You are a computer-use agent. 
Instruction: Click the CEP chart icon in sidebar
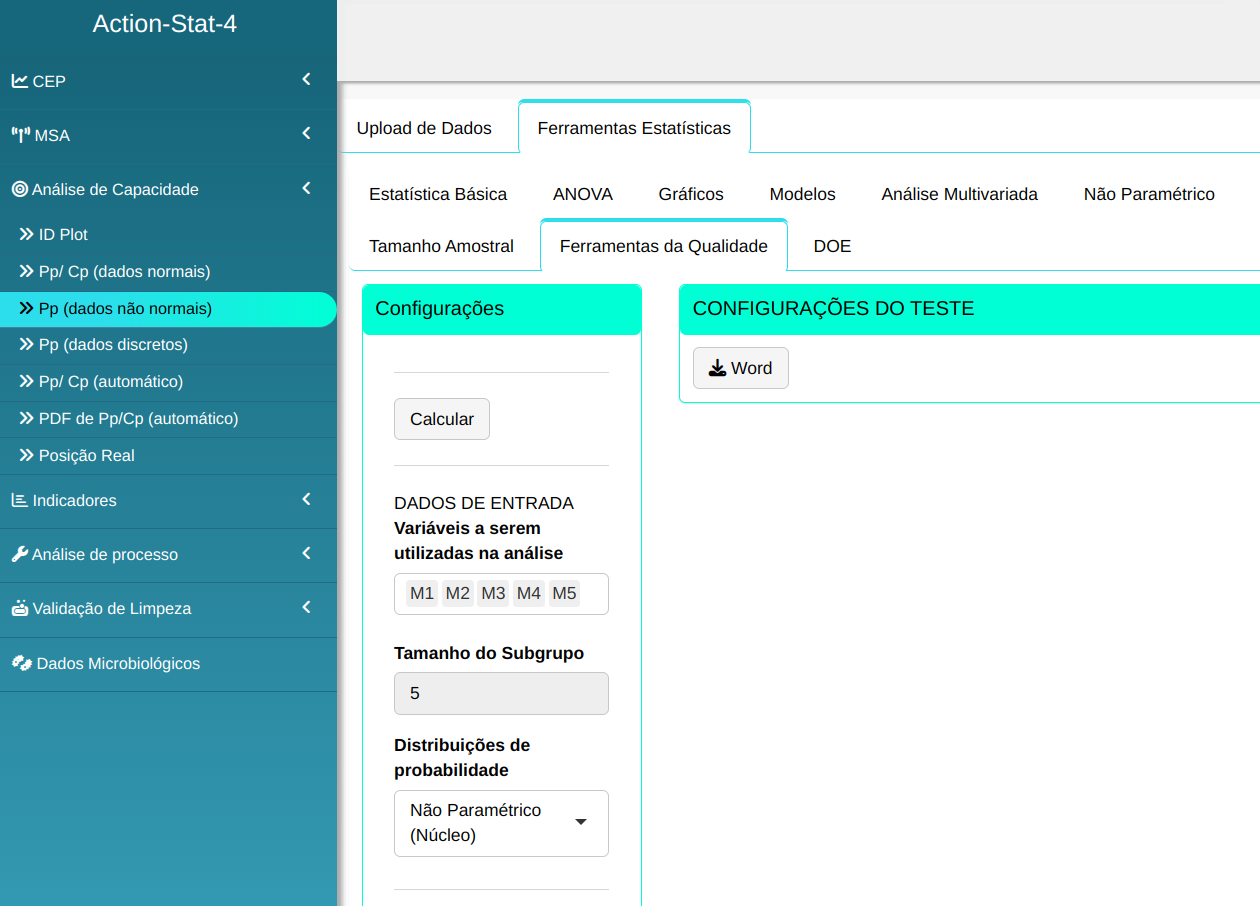(20, 81)
